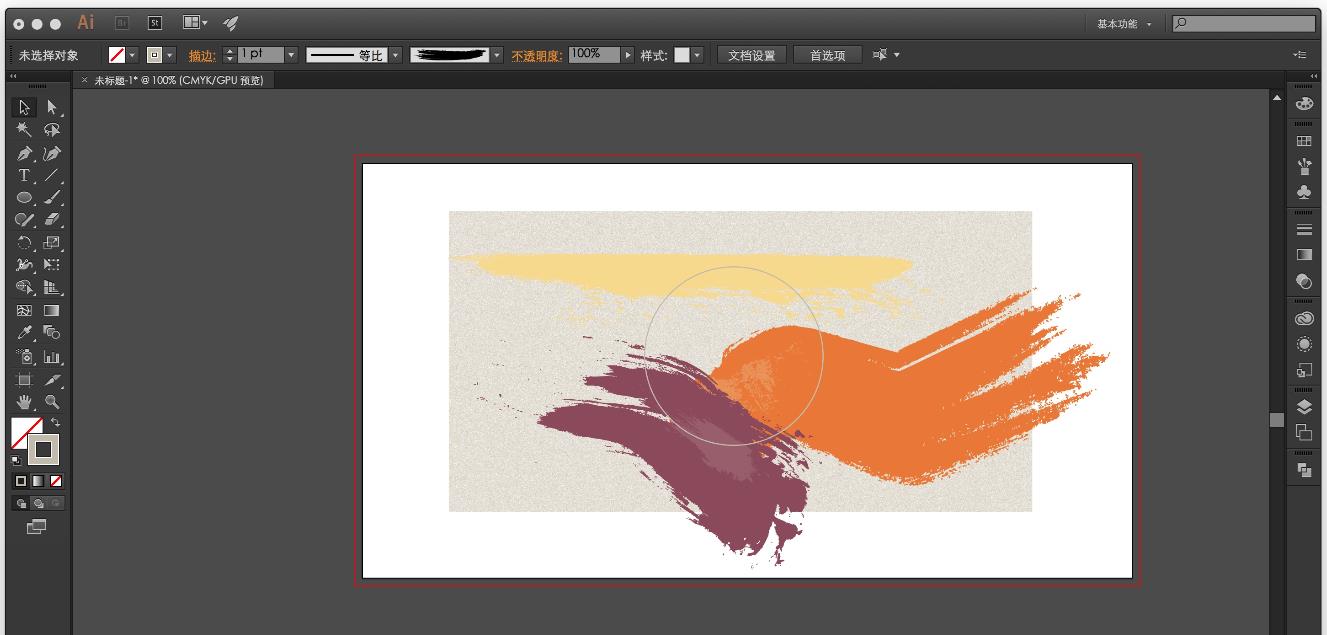
Task: Select the Pen tool
Action: pyautogui.click(x=24, y=152)
